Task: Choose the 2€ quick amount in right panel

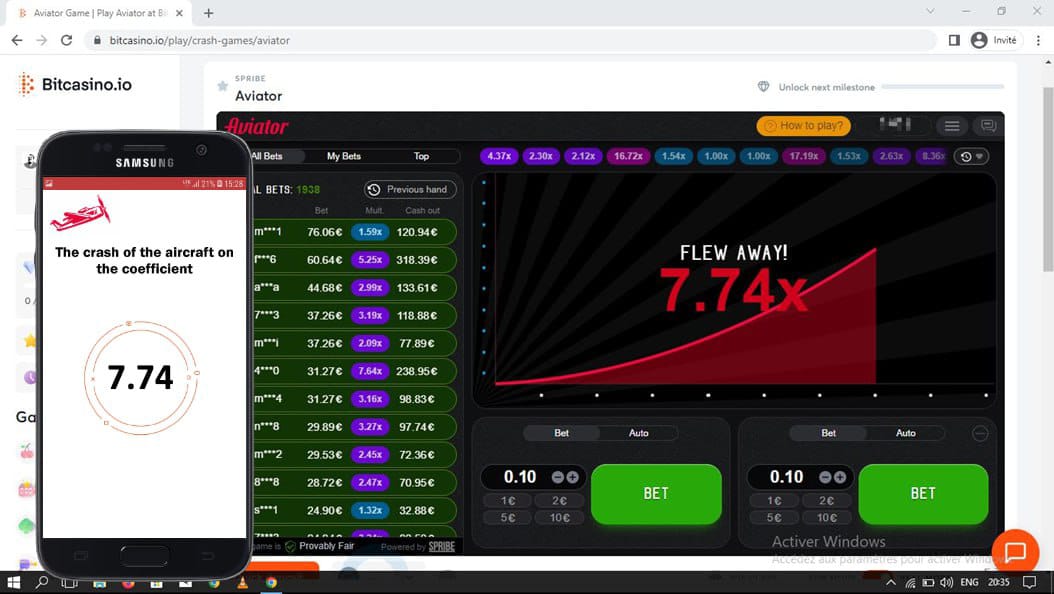Action: pos(826,501)
